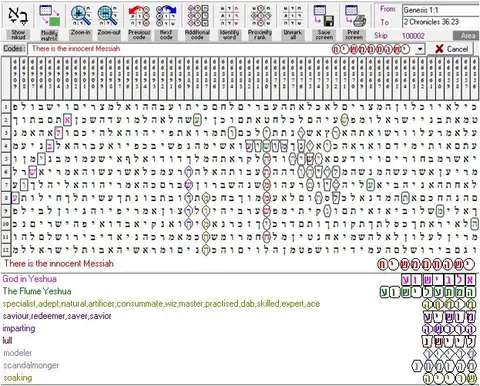Click Hebrew letters beside 'saviour,redeemer'
Viewport: 480px width, 386px height.
point(450,317)
